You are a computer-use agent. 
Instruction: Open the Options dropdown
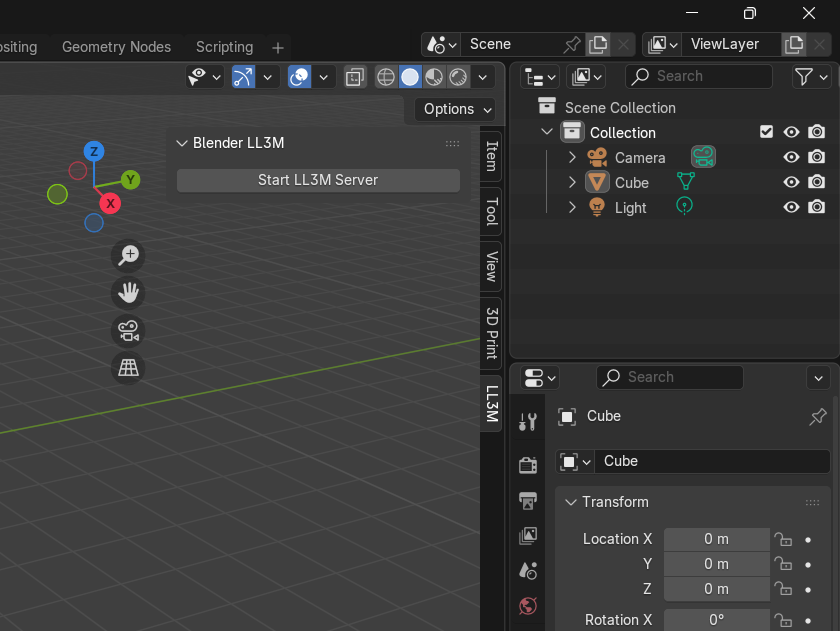pos(455,109)
